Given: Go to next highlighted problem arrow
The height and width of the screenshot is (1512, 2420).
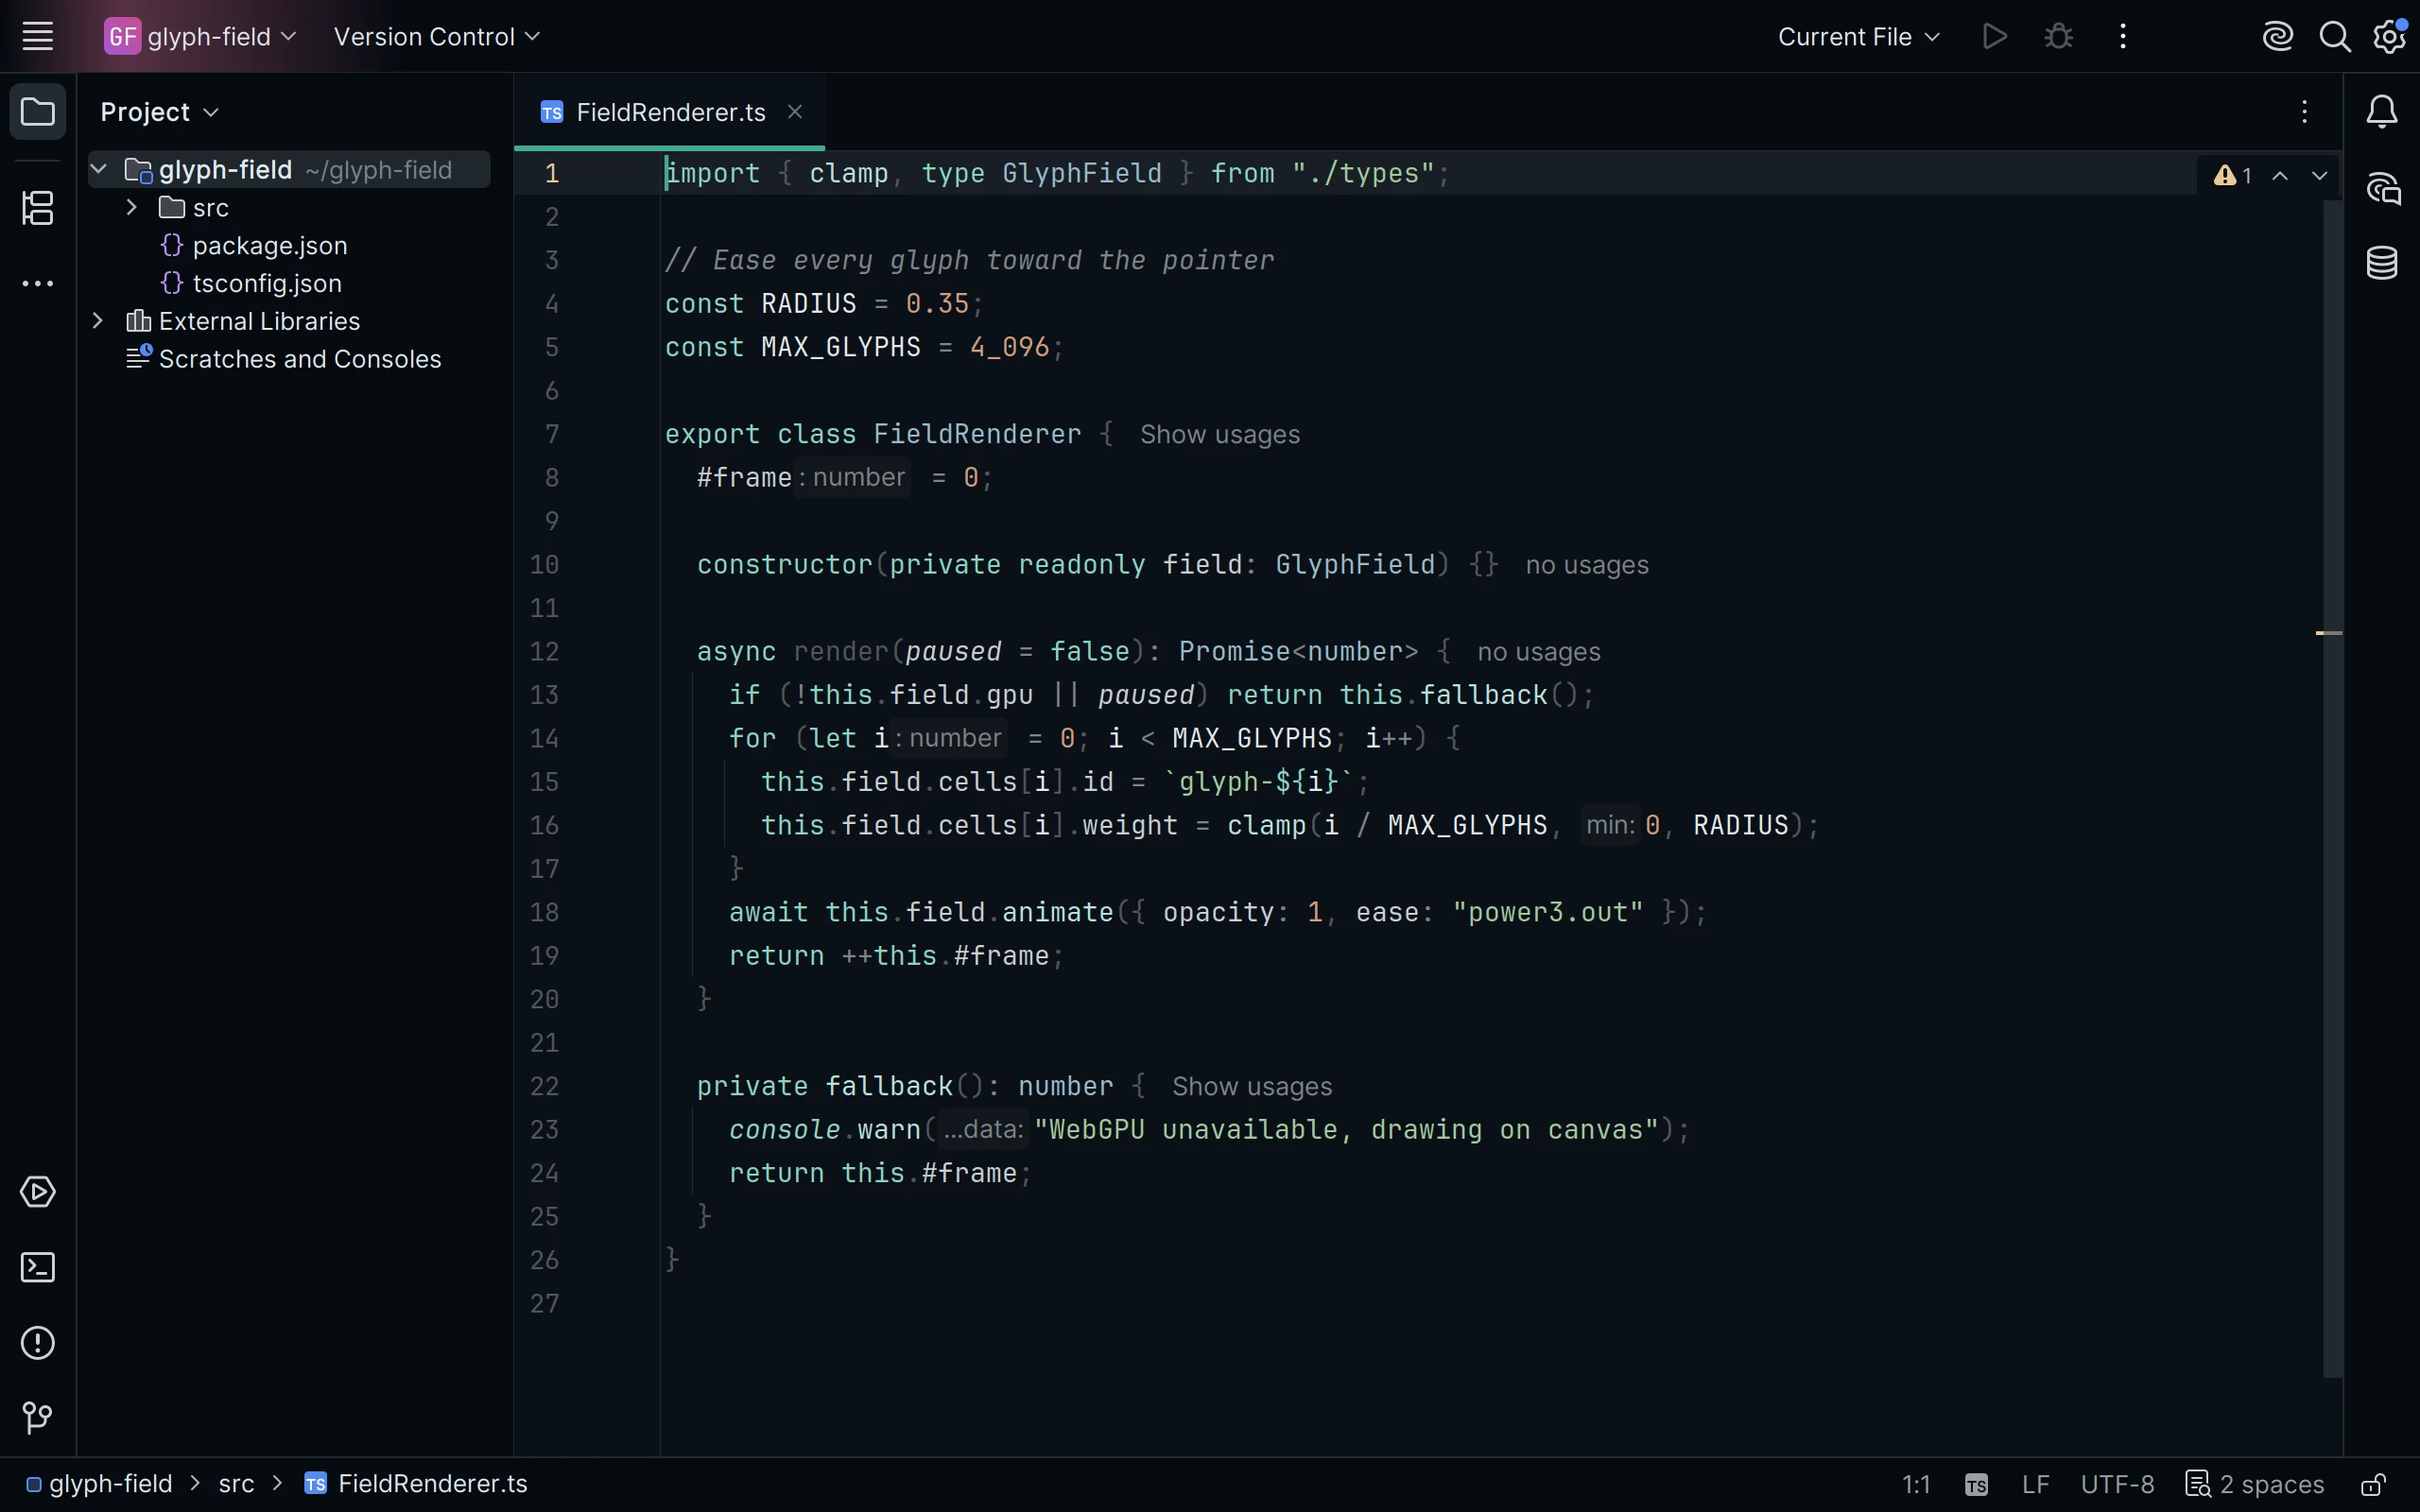Looking at the screenshot, I should coord(2319,176).
